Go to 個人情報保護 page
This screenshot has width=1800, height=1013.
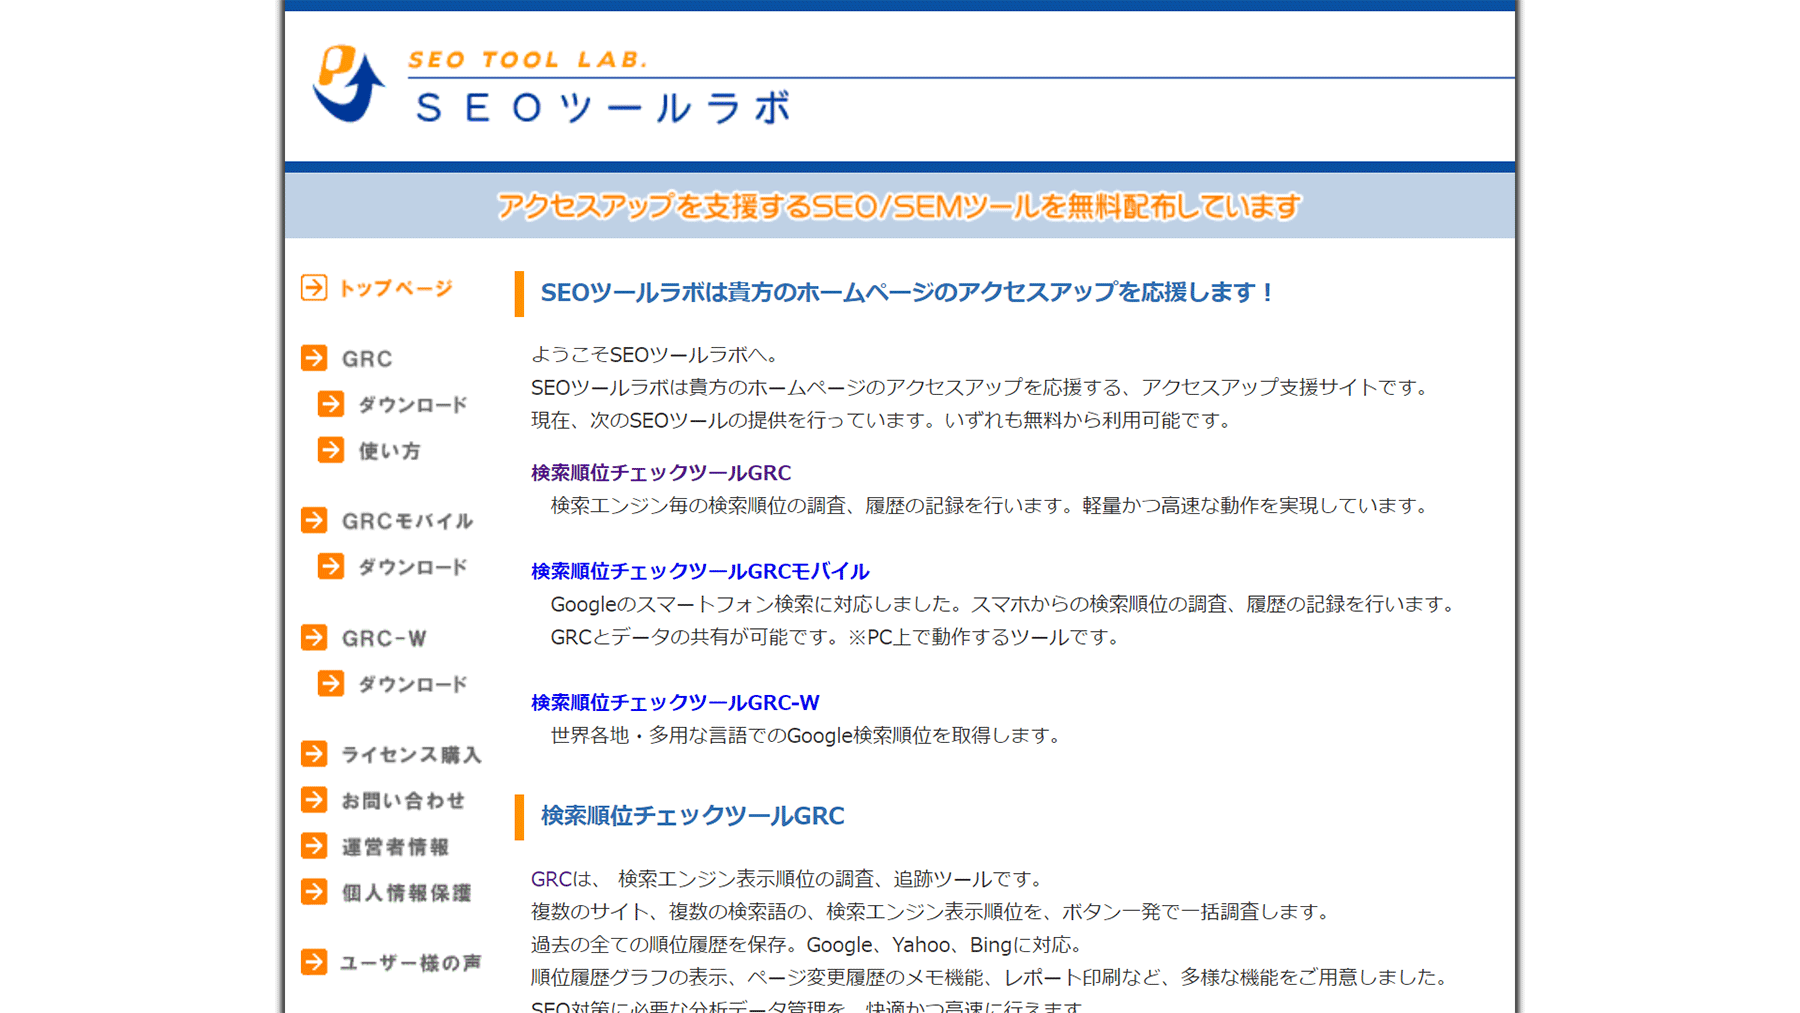[406, 893]
